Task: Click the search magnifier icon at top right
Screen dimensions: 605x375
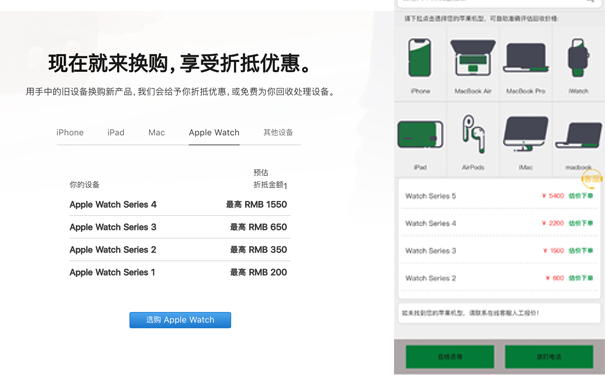Action: click(x=590, y=1)
